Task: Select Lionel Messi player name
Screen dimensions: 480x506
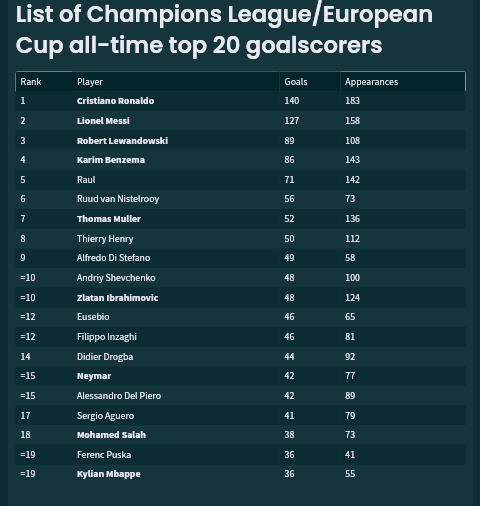Action: pos(103,121)
